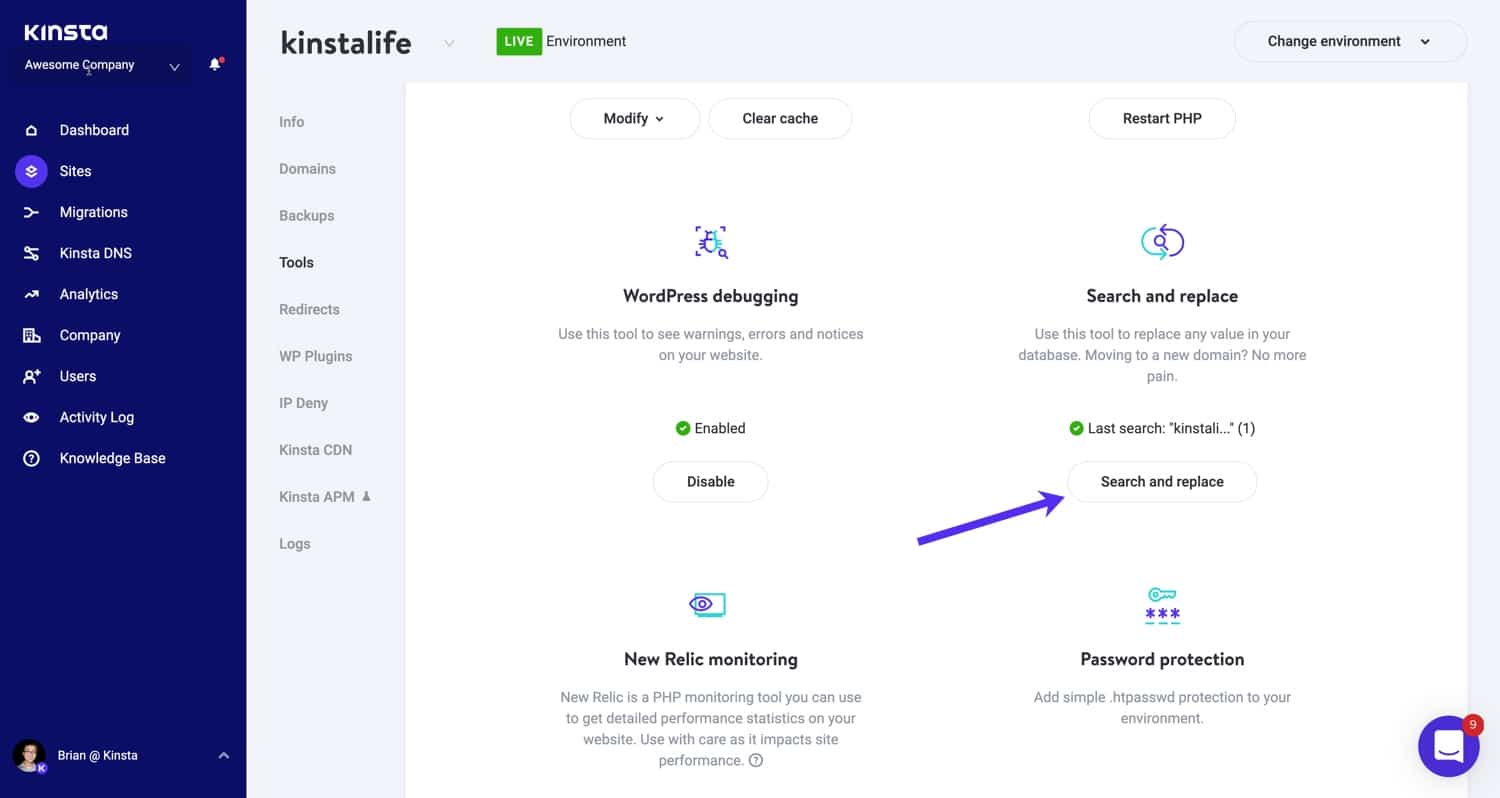Open the Change environment dropdown
This screenshot has height=798, width=1500.
pyautogui.click(x=1350, y=41)
